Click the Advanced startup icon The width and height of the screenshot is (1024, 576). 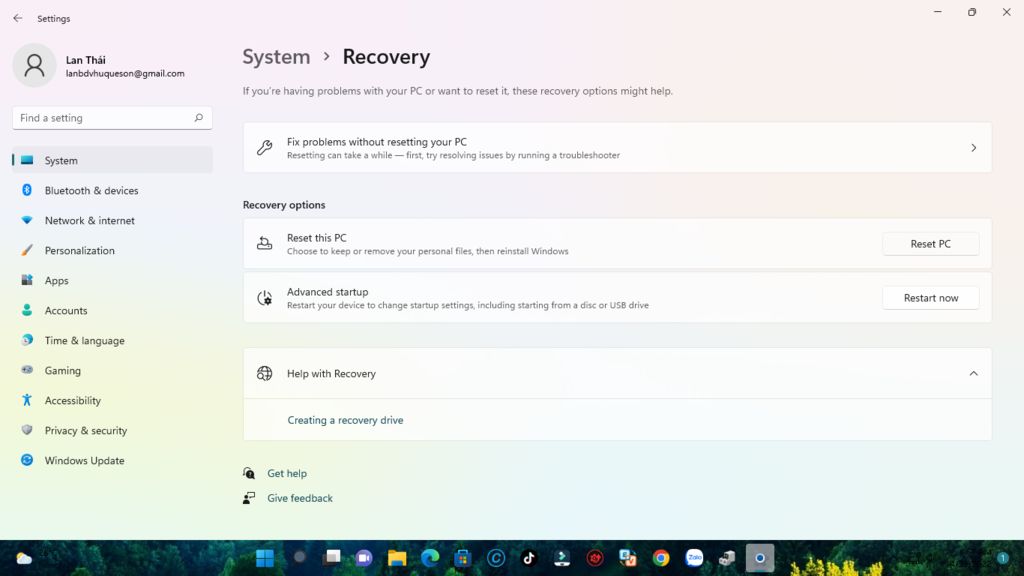pyautogui.click(x=264, y=298)
